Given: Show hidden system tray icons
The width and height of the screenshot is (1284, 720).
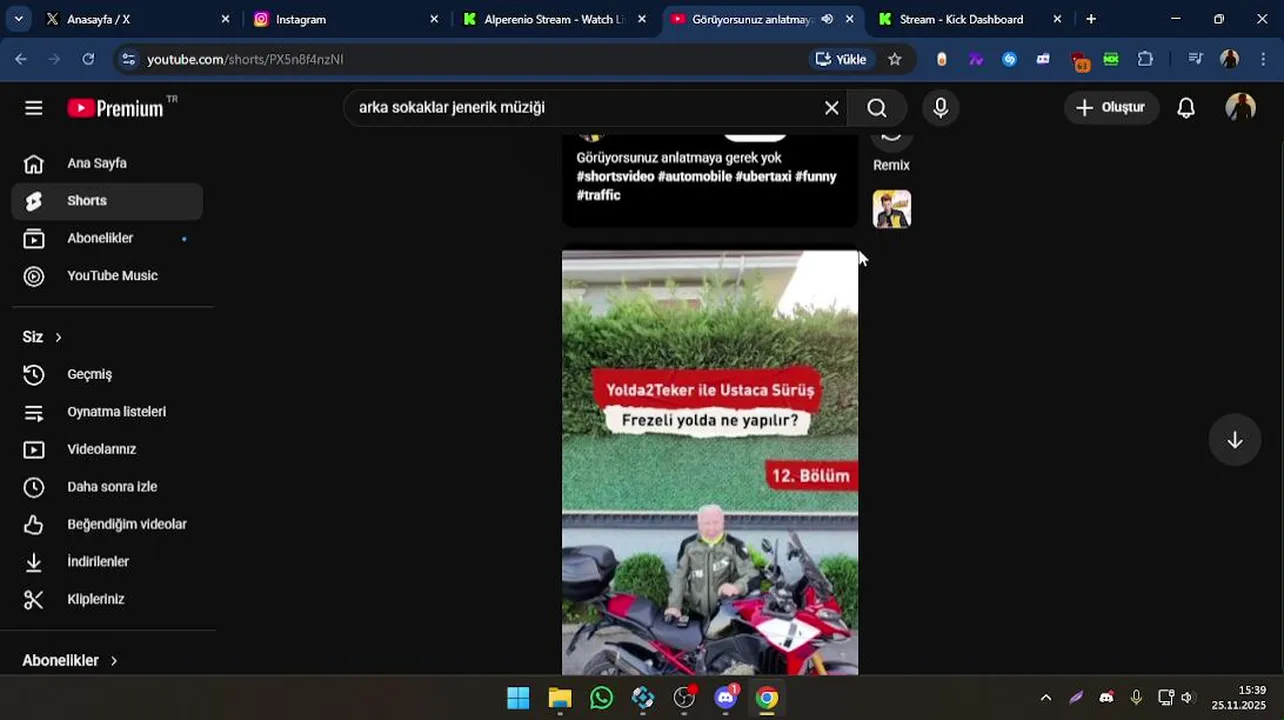Looking at the screenshot, I should (1046, 698).
